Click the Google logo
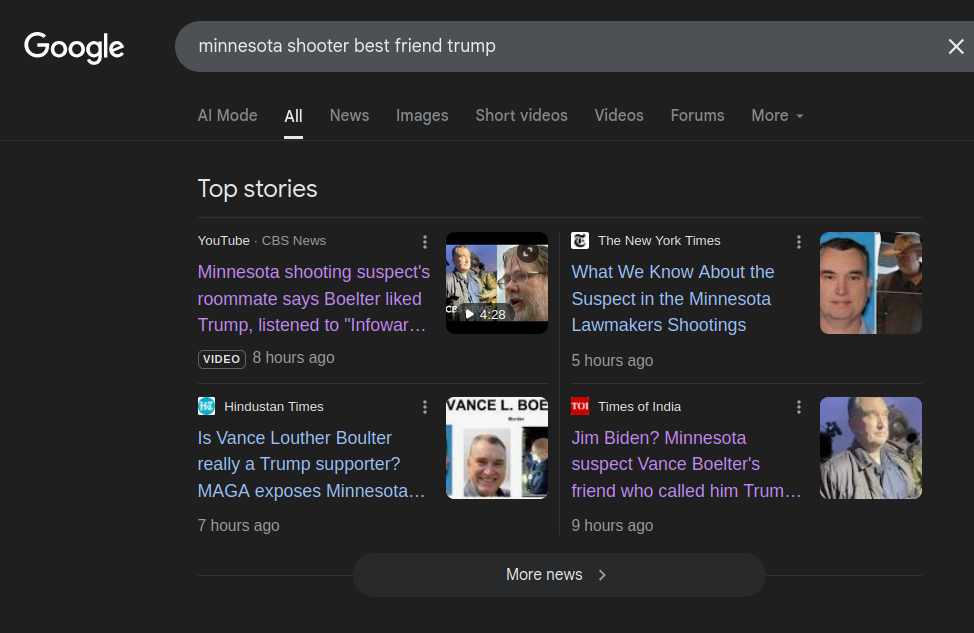The height and width of the screenshot is (633, 974). point(74,47)
